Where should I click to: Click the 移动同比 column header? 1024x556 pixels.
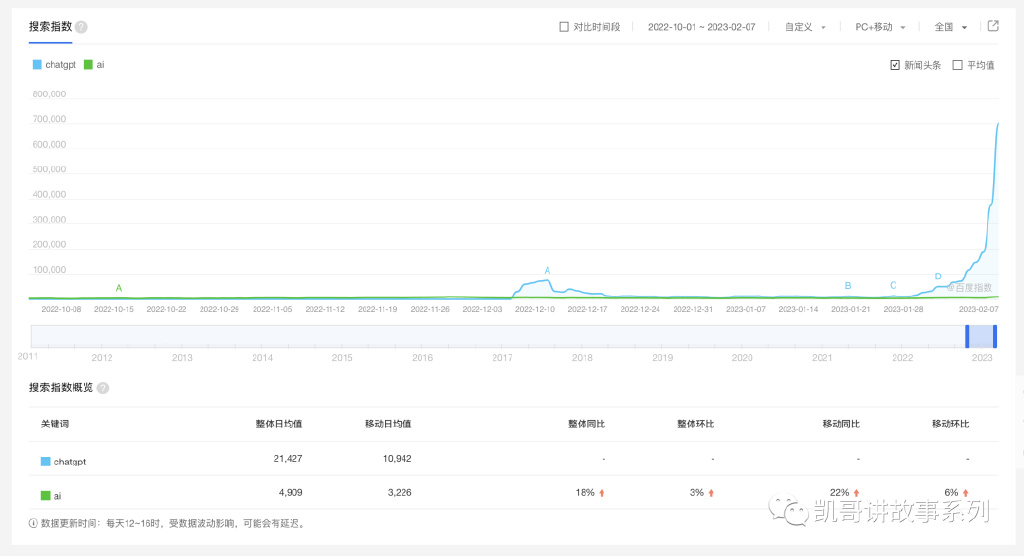pyautogui.click(x=841, y=424)
